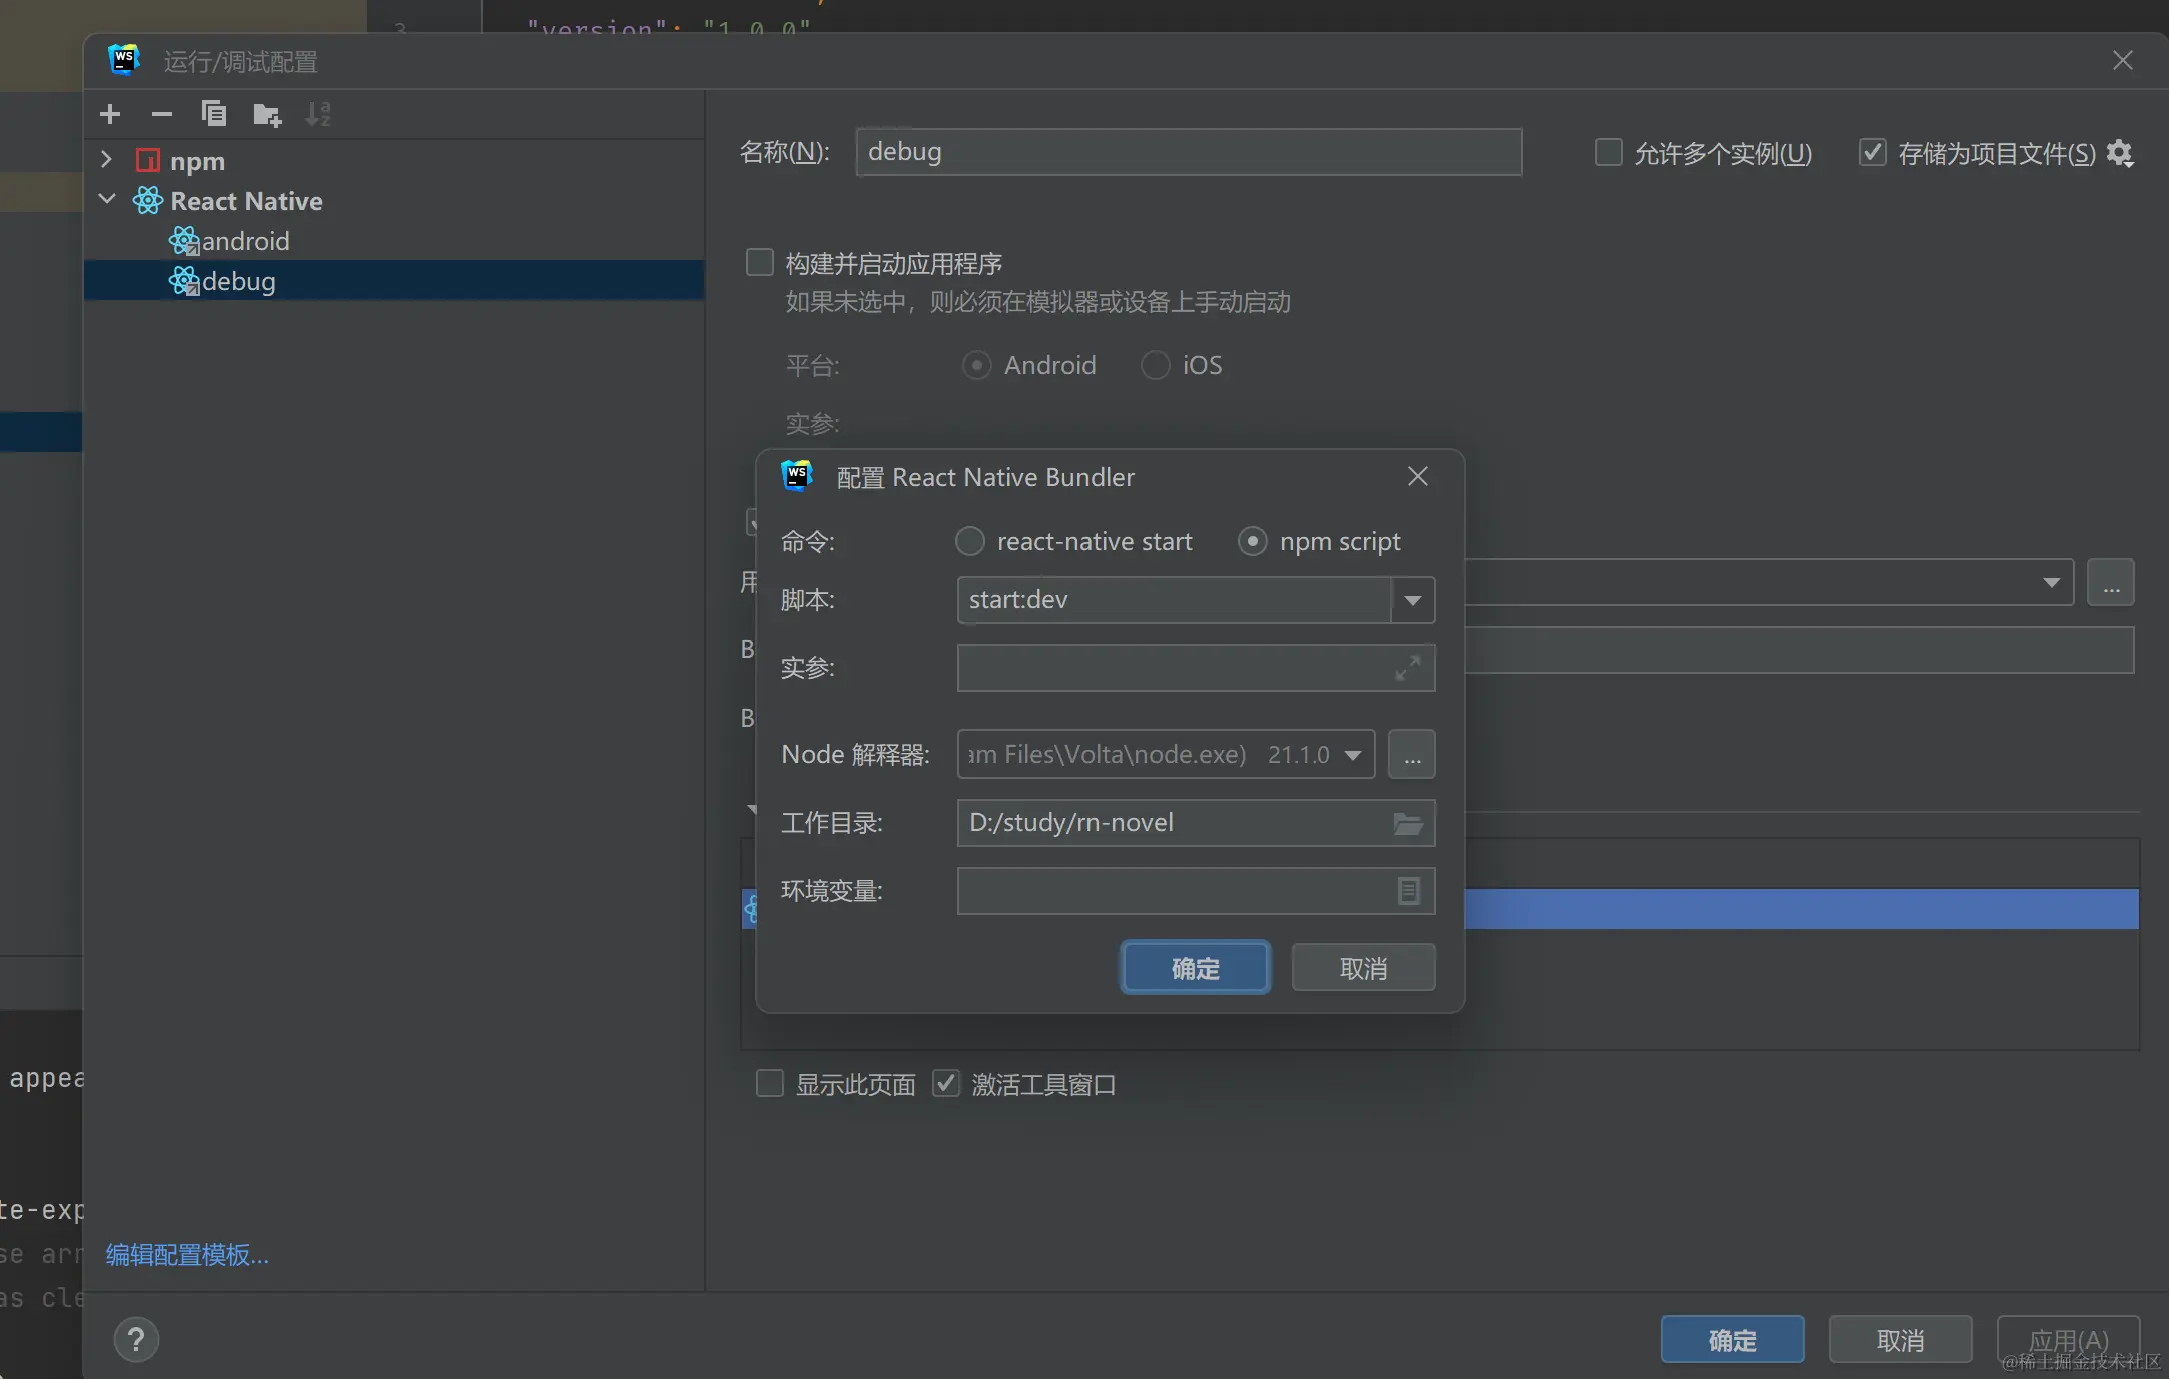Click the configuration name field
Viewport: 2170px width, 1380px height.
tap(1189, 152)
